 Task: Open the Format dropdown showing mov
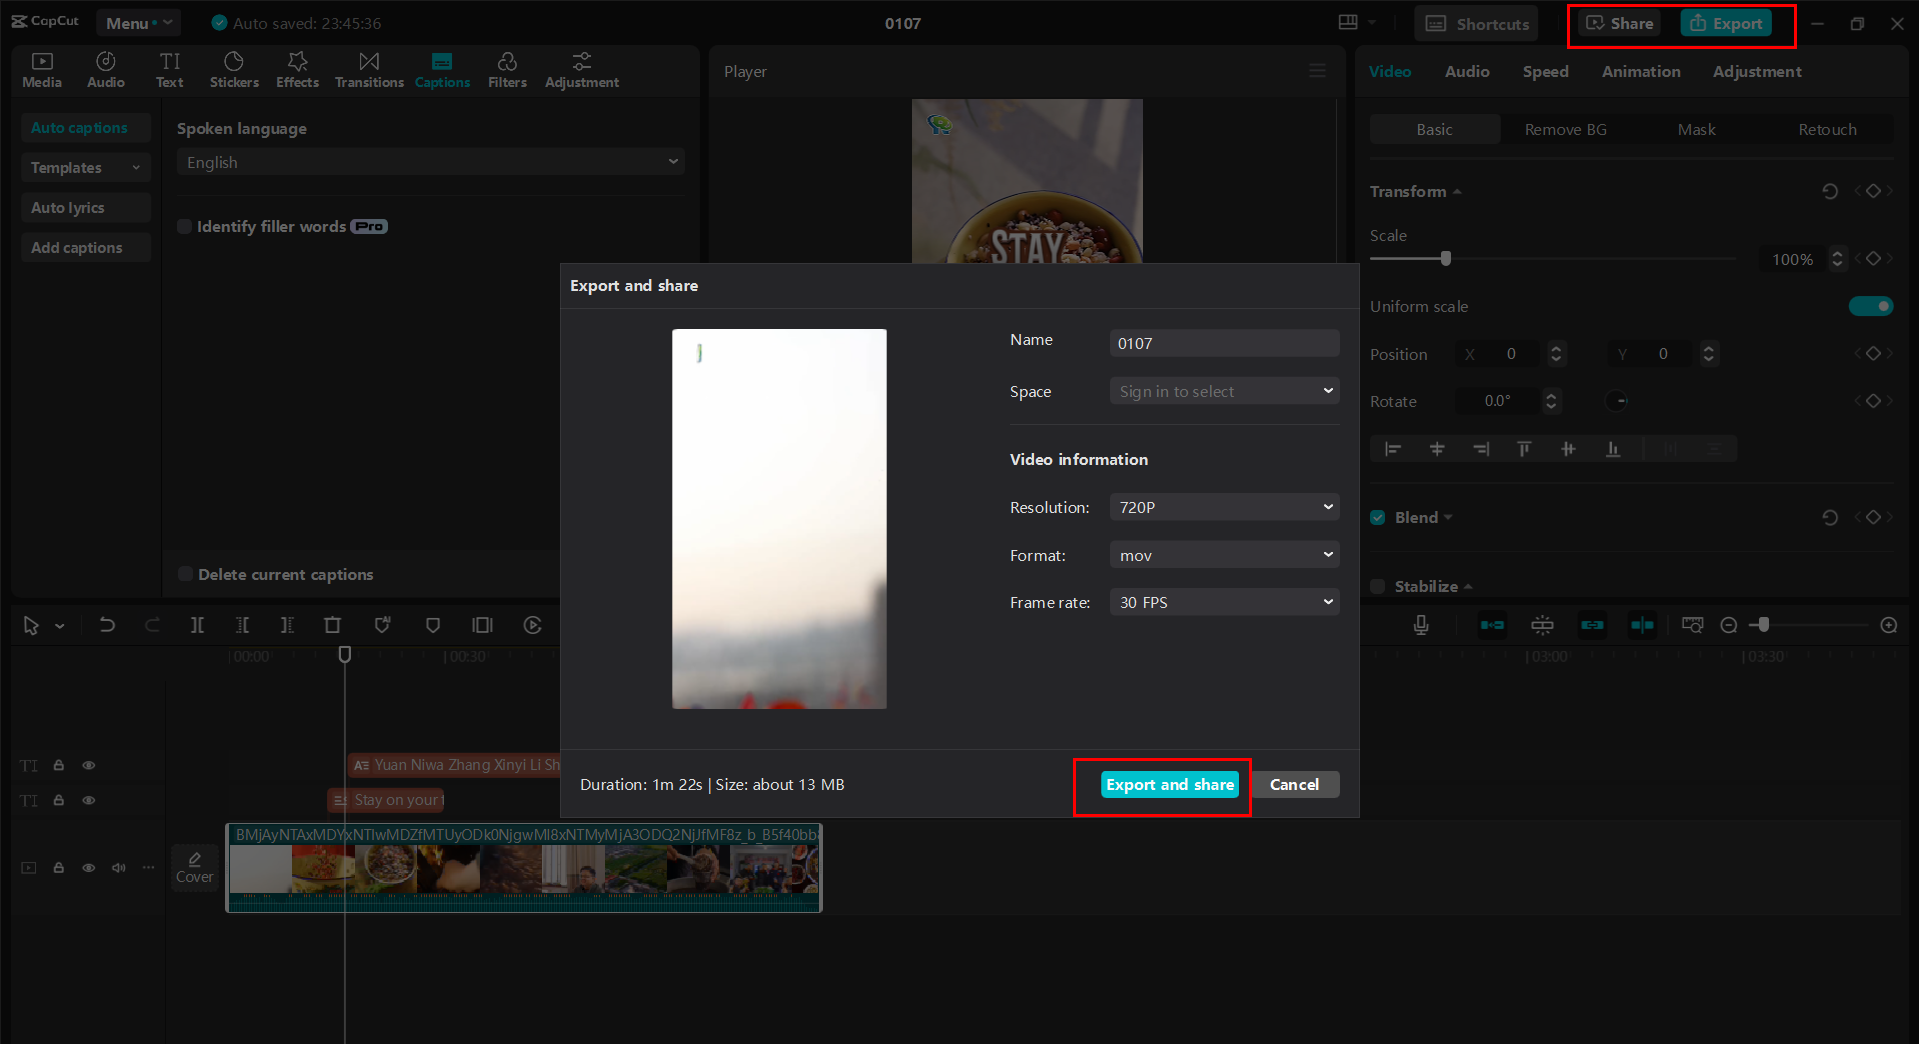tap(1223, 554)
